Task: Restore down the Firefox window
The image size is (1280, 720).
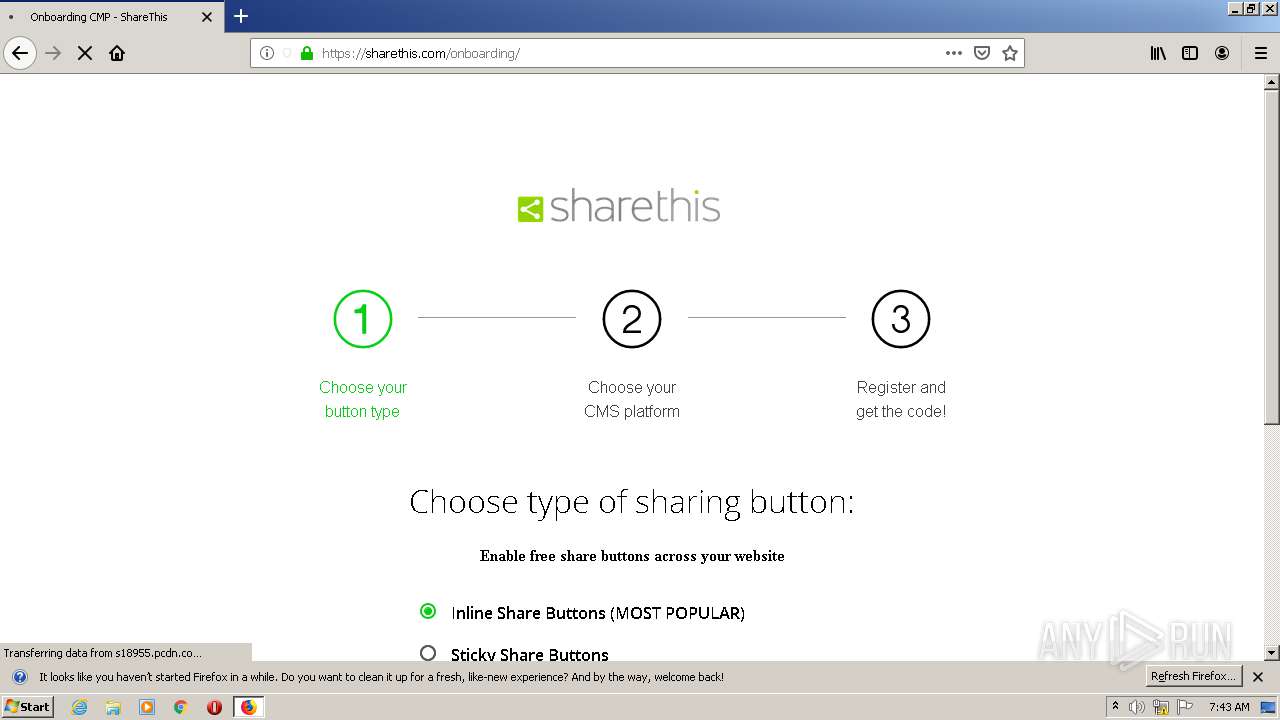Action: (1250, 8)
